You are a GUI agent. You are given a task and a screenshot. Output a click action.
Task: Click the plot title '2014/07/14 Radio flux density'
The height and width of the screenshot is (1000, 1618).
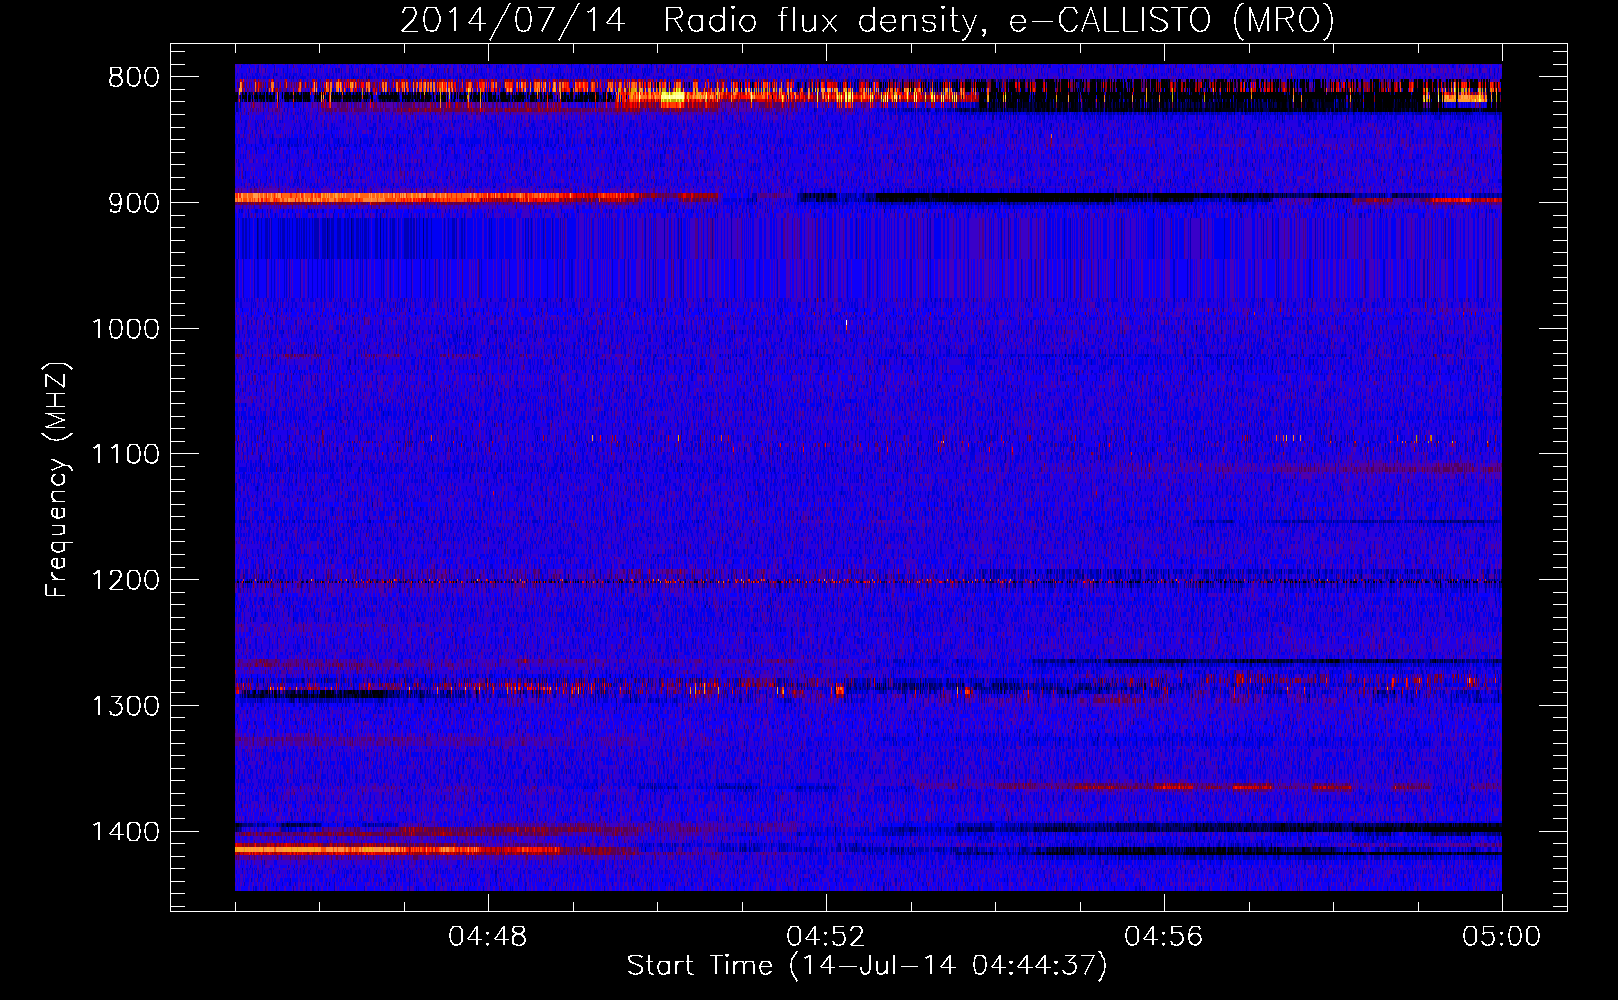pyautogui.click(x=866, y=20)
